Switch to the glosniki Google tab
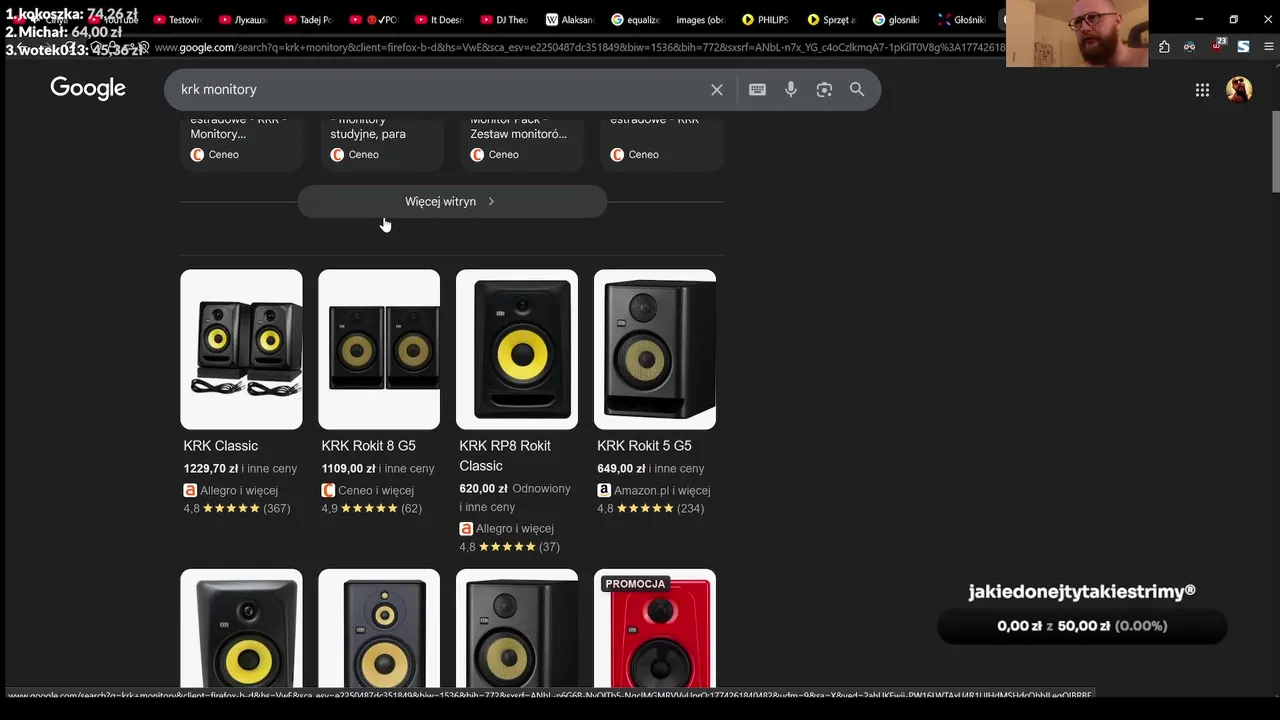The height and width of the screenshot is (720, 1280). pos(896,19)
